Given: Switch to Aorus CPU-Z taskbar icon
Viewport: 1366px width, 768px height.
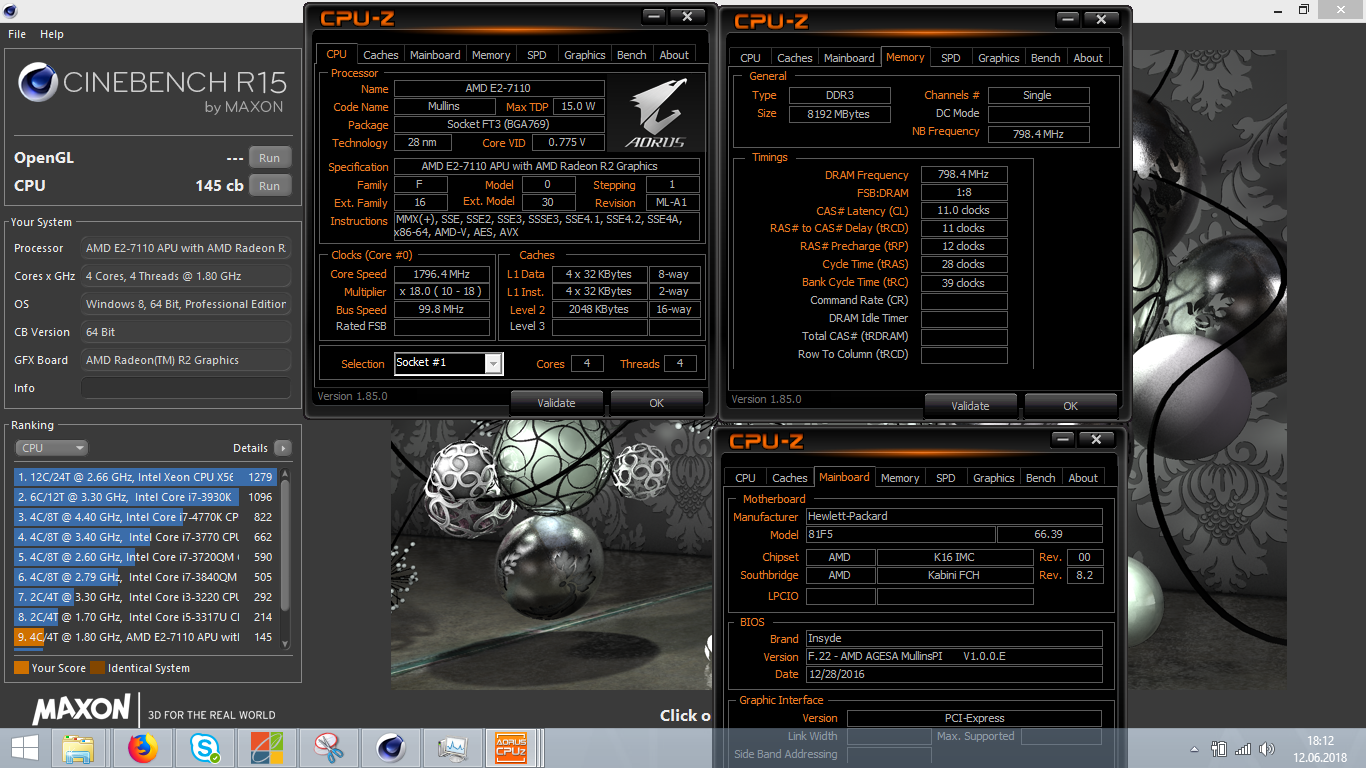Looking at the screenshot, I should click(511, 748).
